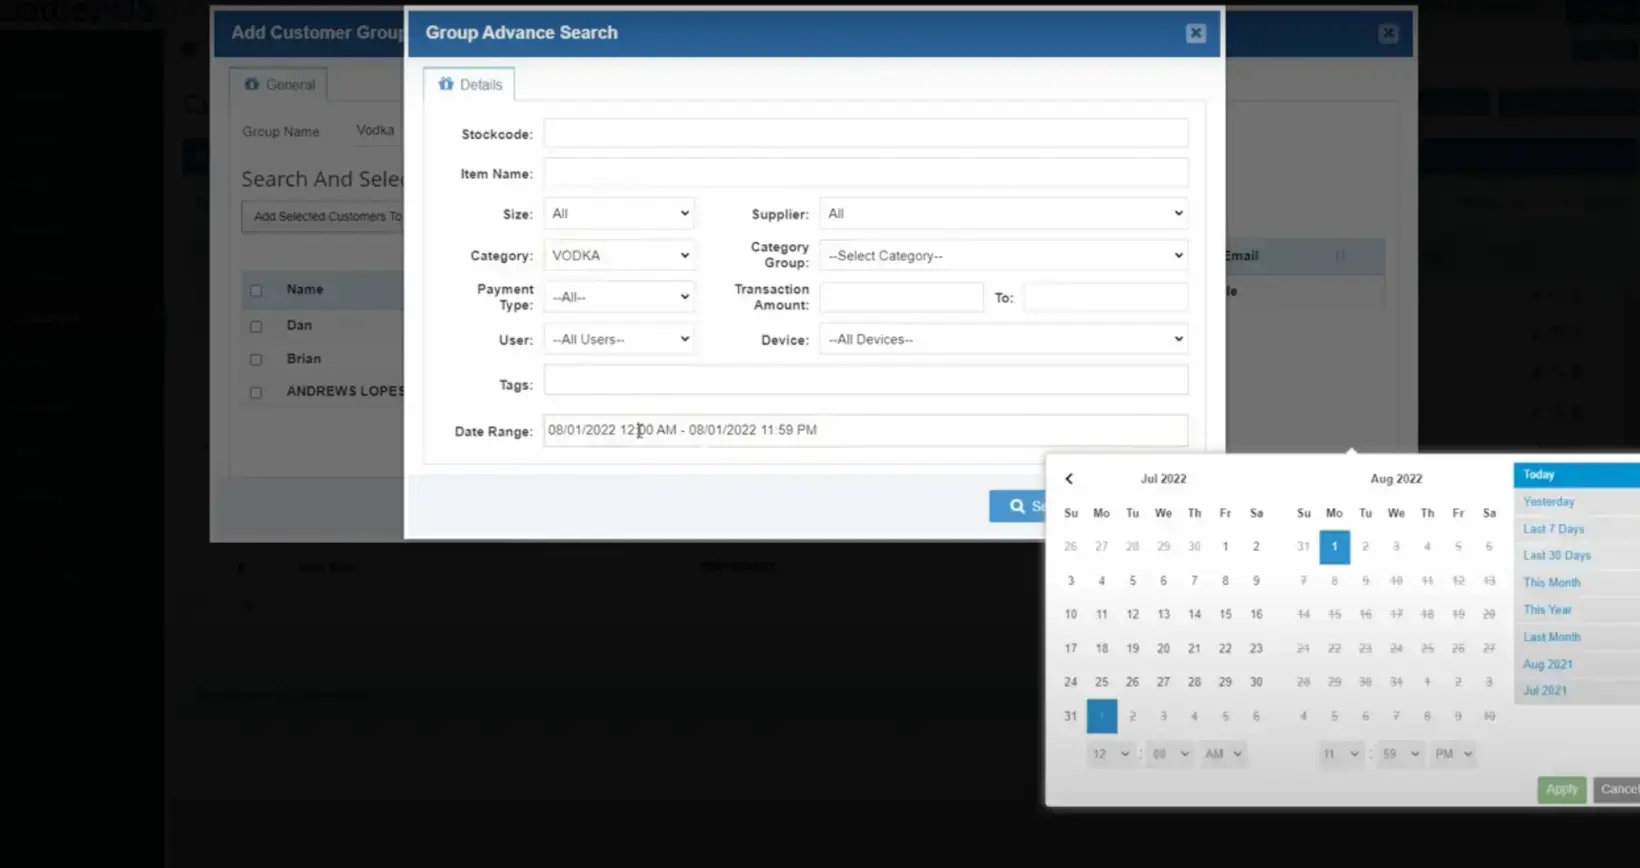Viewport: 1640px width, 868px height.
Task: Expand the Device dropdown
Action: 1003,340
